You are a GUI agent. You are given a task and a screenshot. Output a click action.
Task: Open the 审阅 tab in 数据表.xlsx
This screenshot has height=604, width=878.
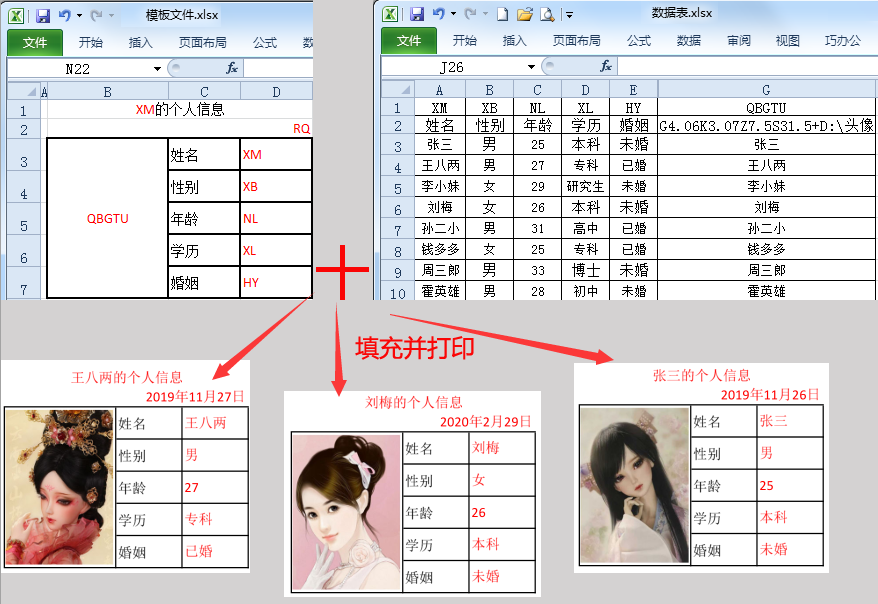click(739, 40)
